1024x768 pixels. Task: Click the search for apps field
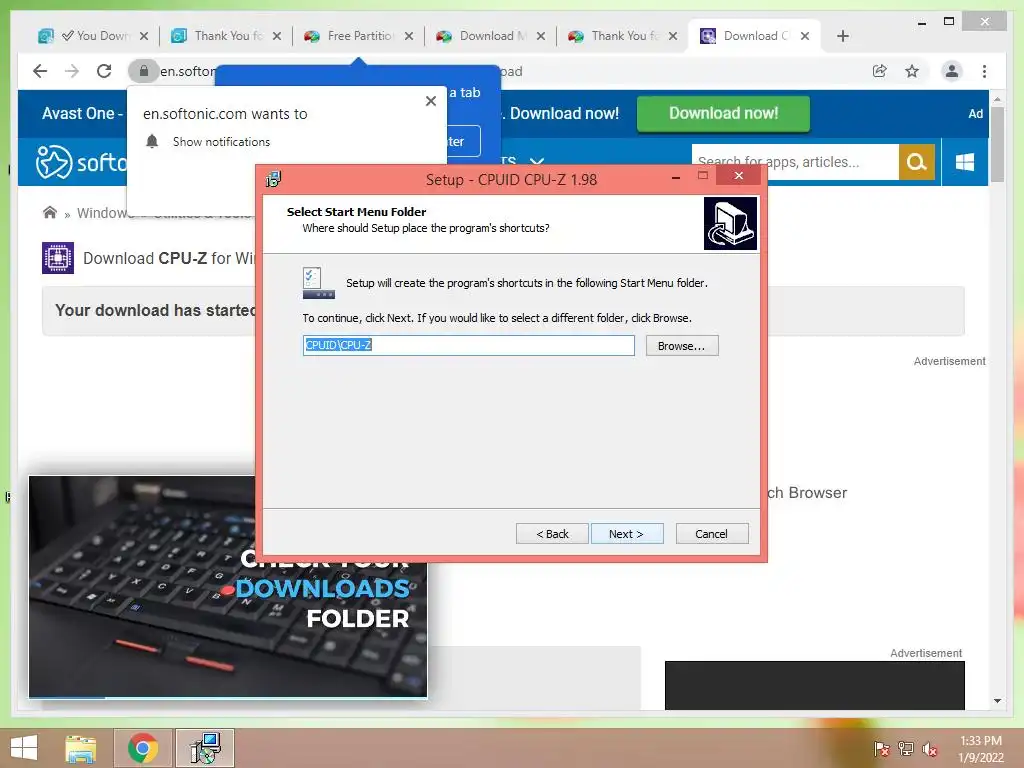(795, 161)
